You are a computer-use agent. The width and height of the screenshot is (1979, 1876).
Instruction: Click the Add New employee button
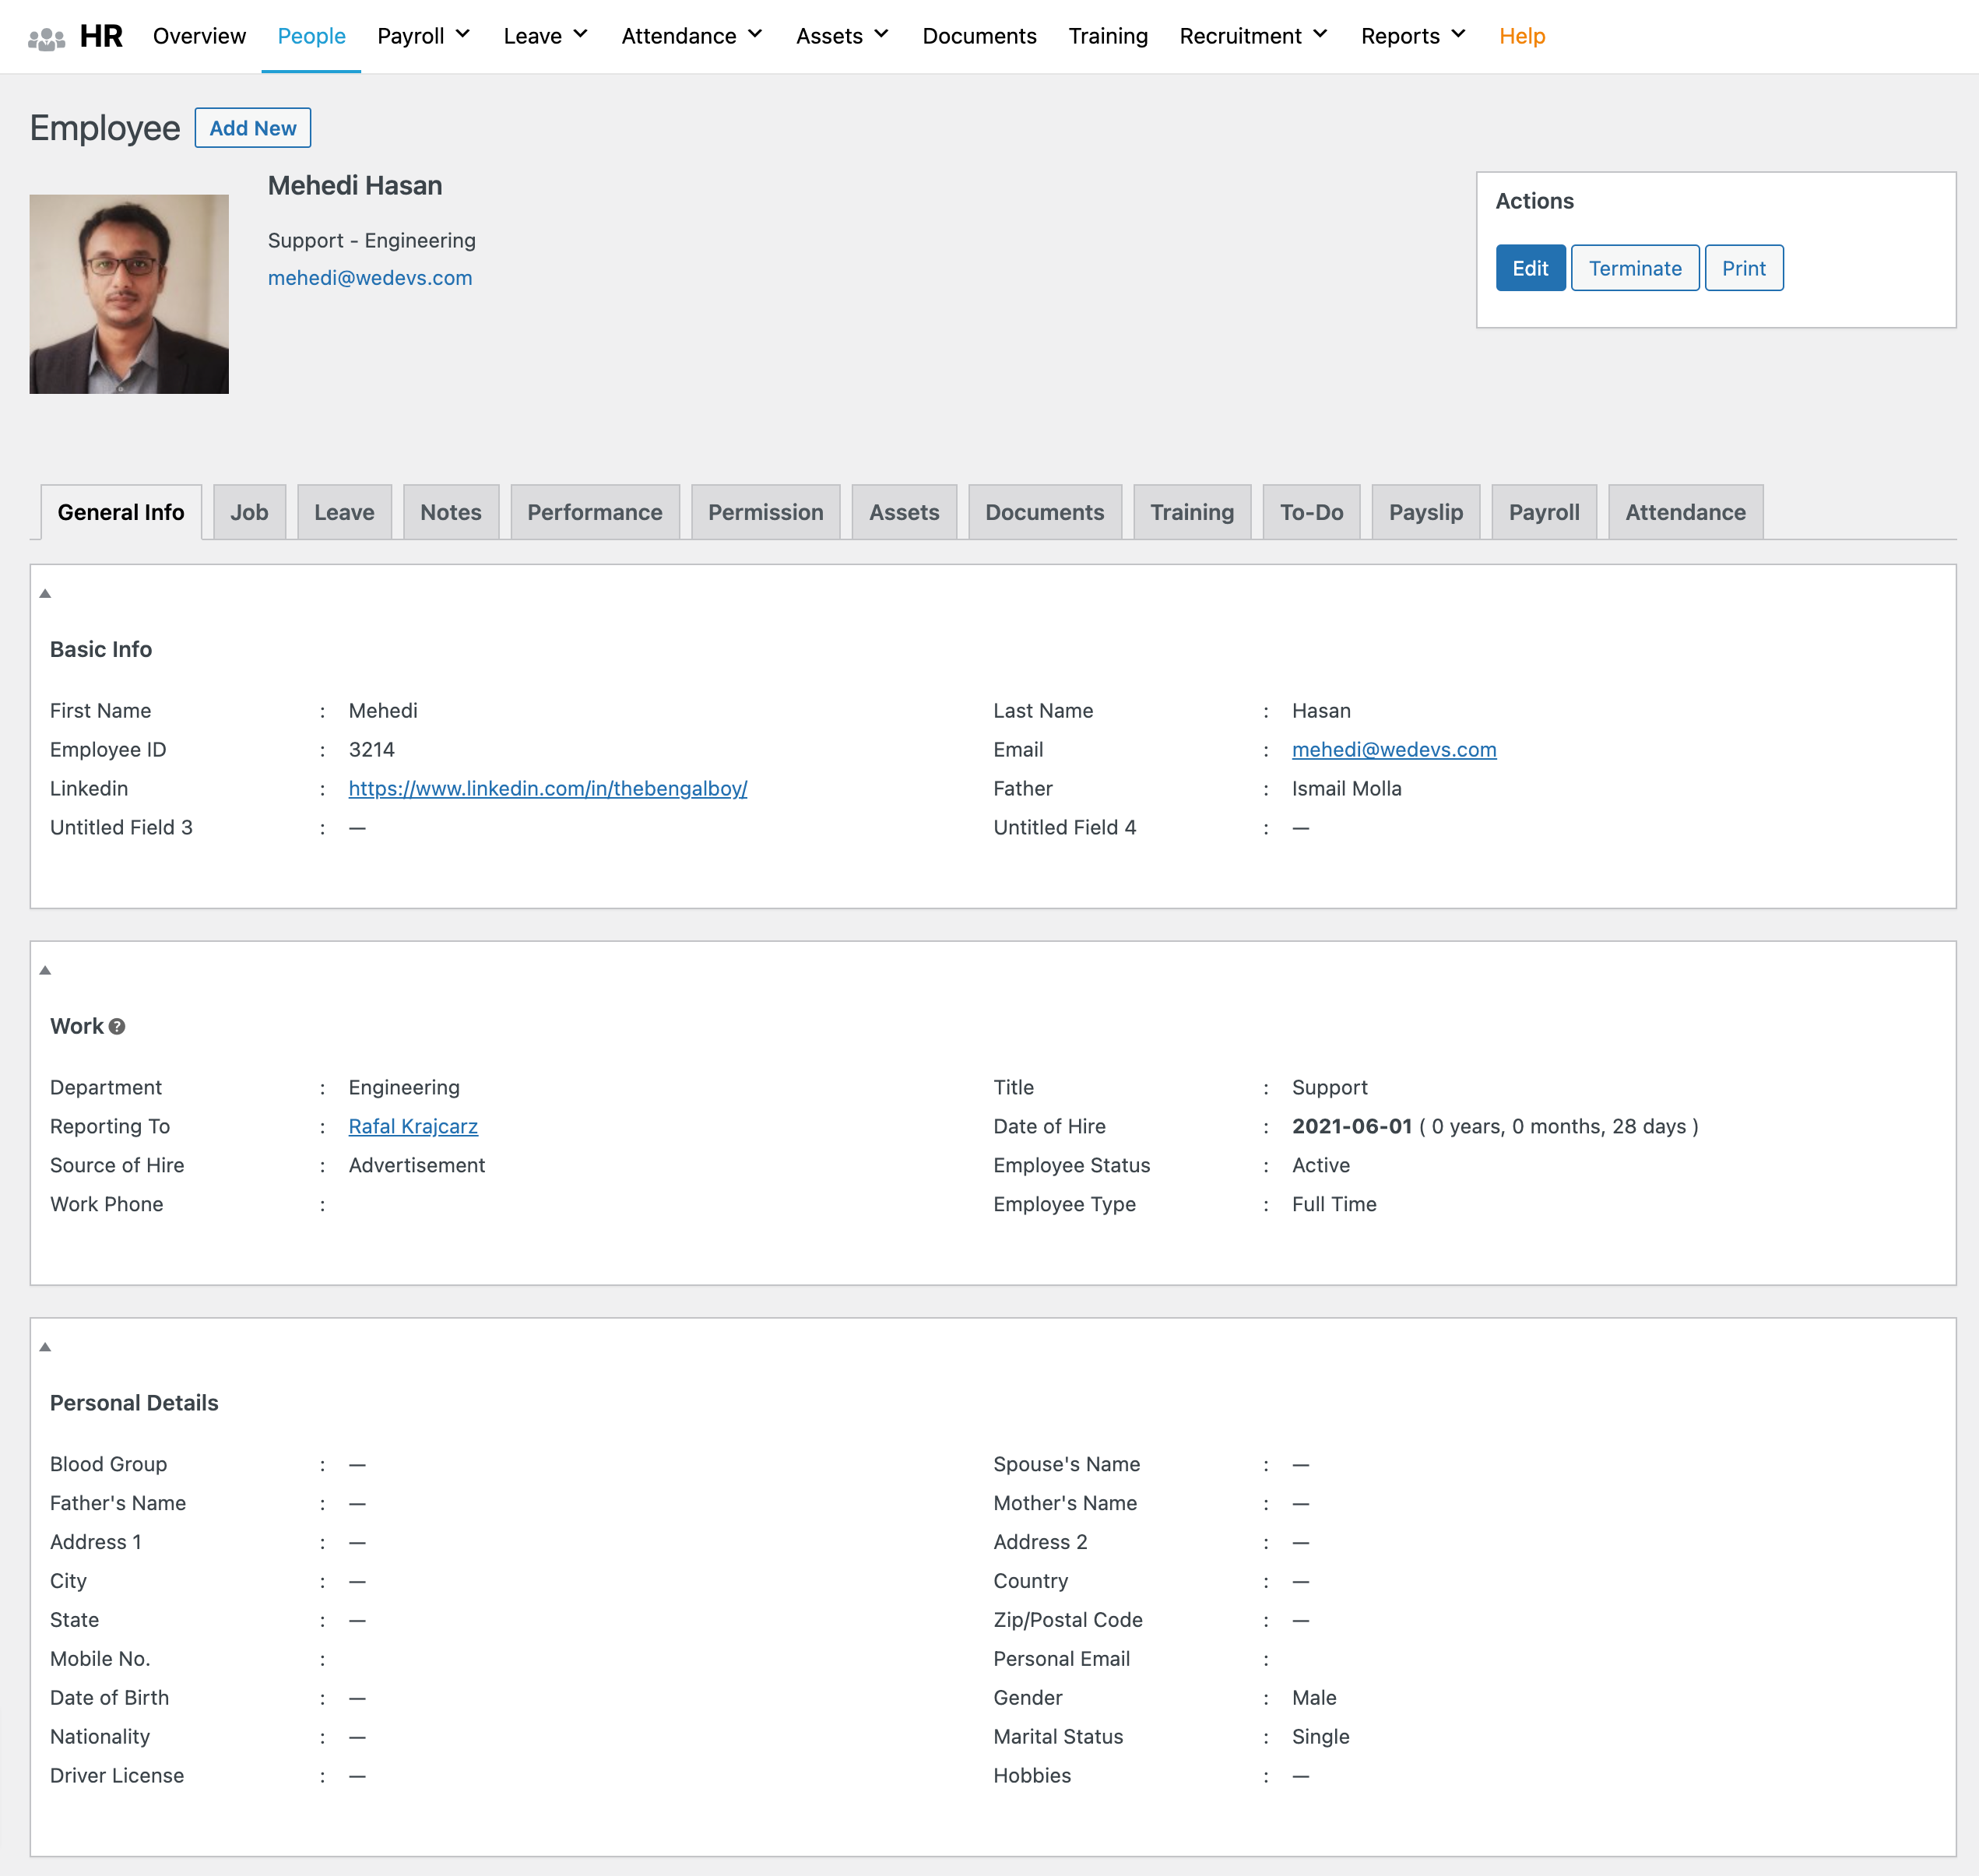click(254, 127)
